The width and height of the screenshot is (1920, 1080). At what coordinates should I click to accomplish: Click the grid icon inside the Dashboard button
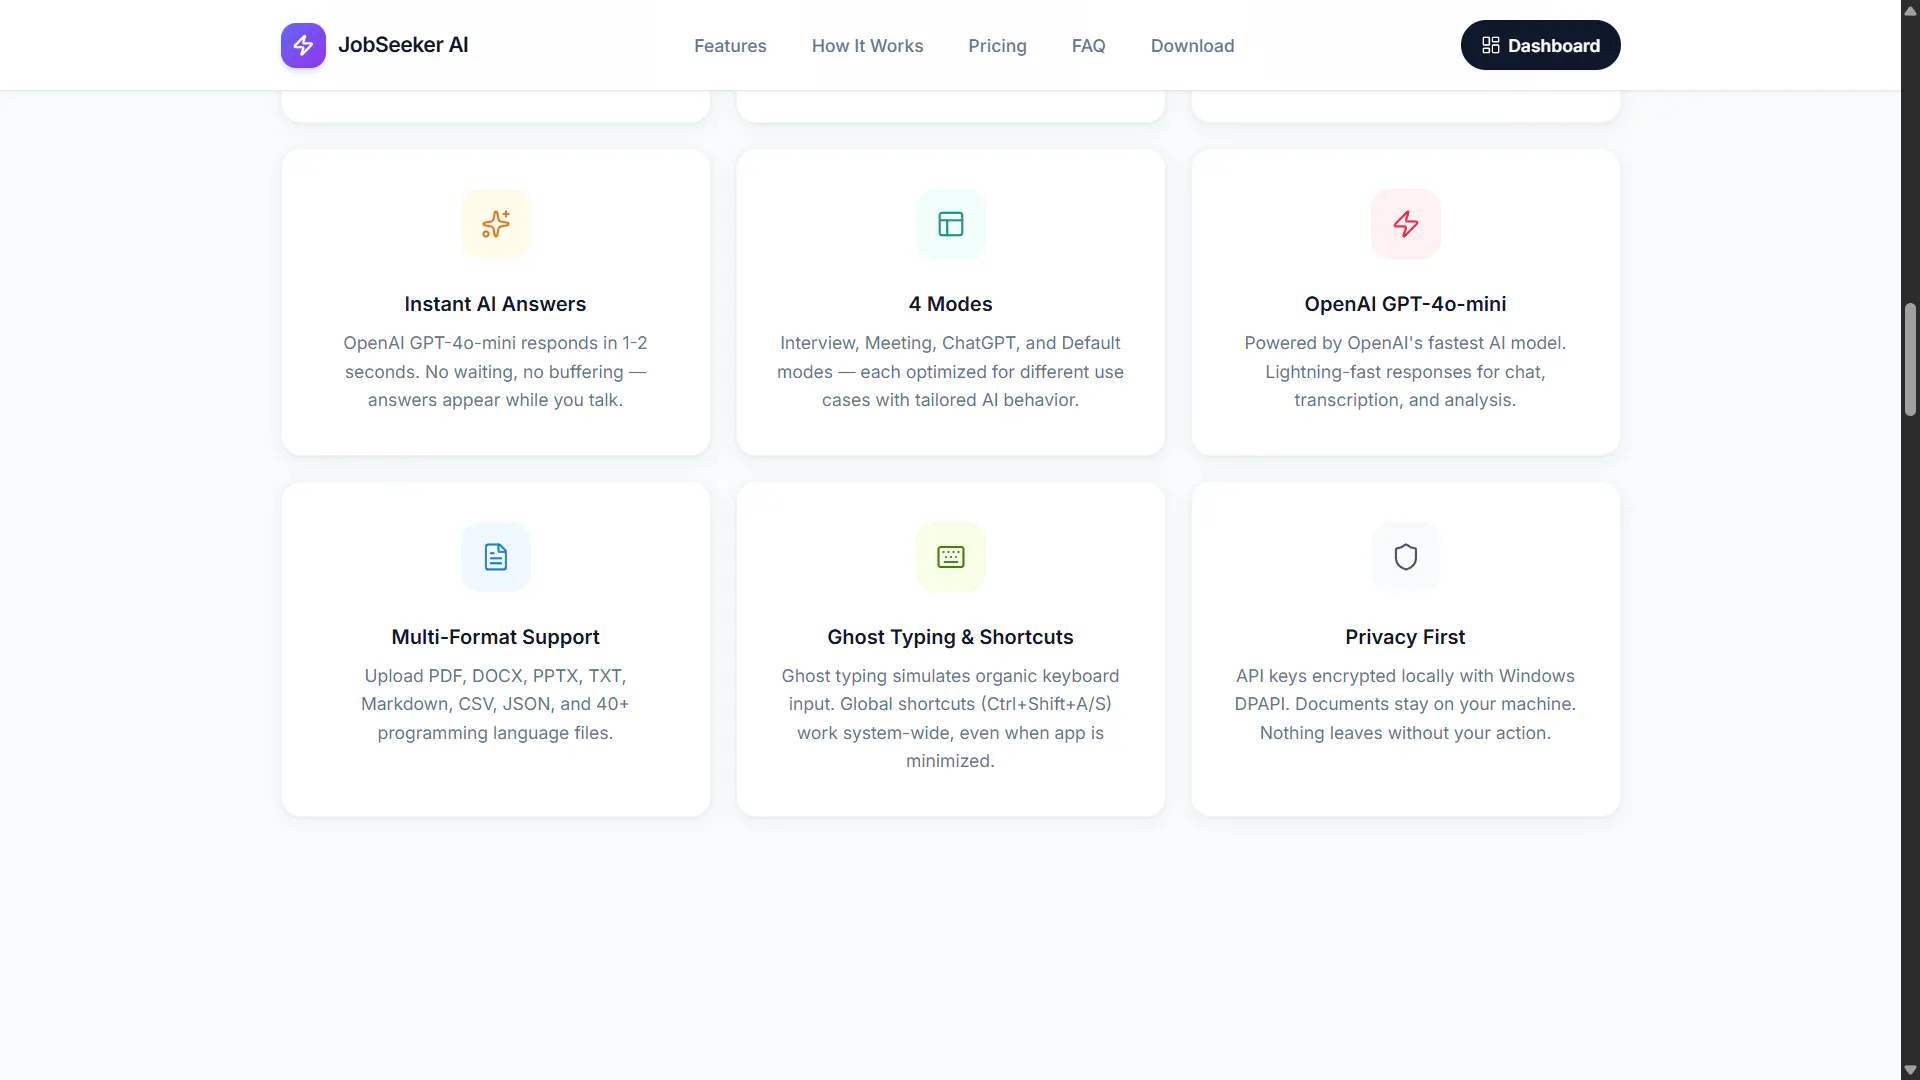tap(1490, 45)
